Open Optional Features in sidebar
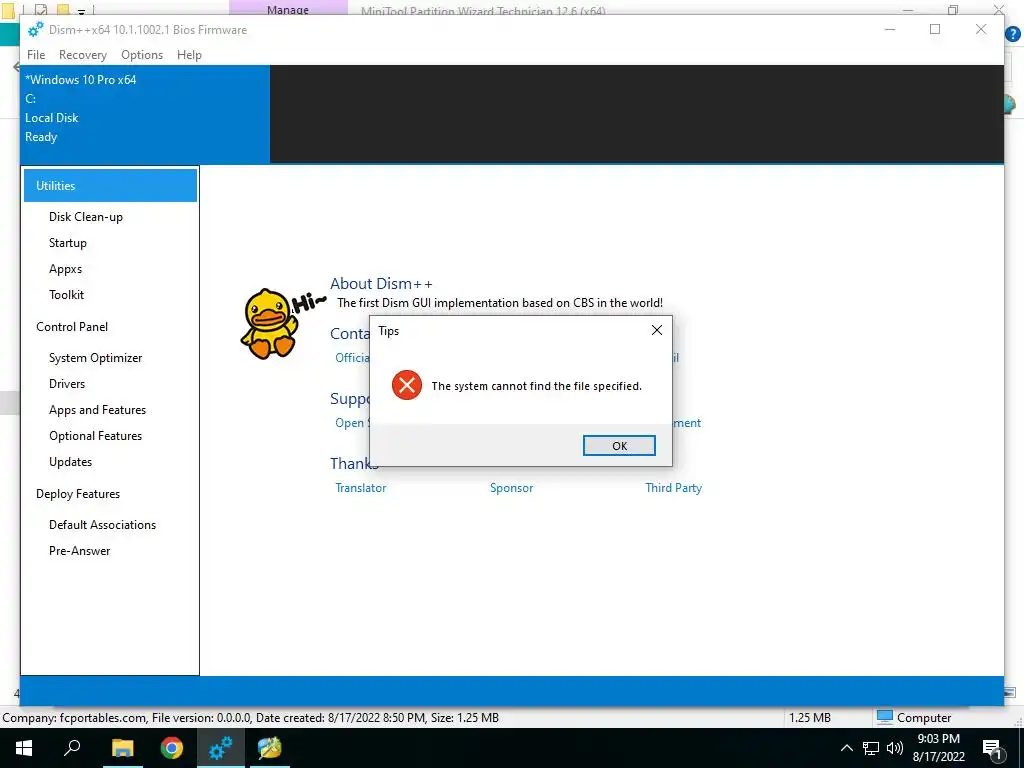 point(95,436)
